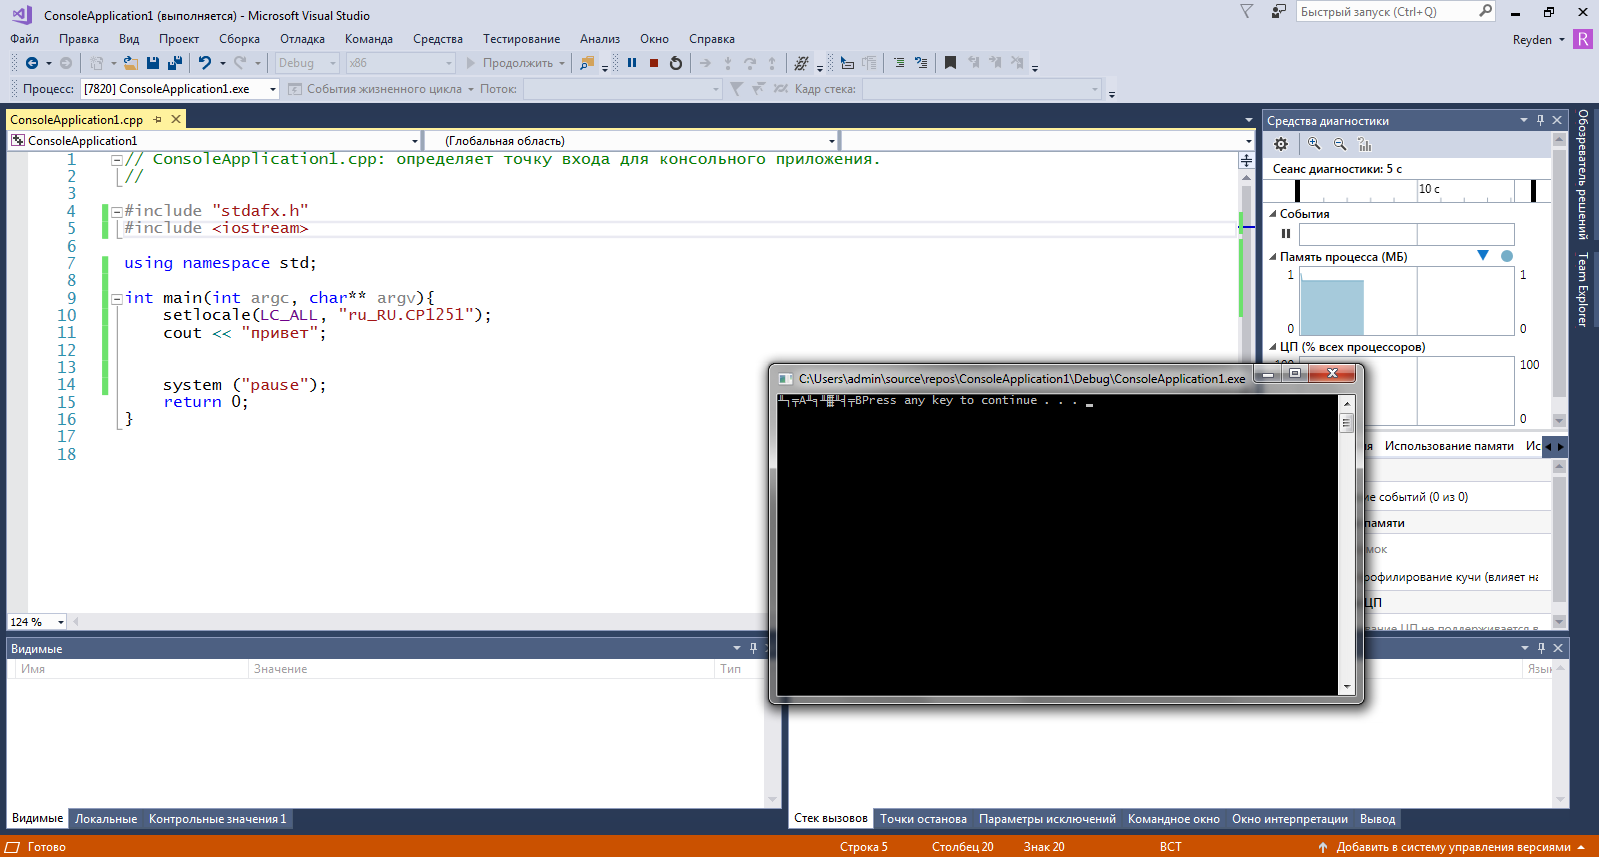Open the Вывод tab
This screenshot has height=857, width=1599.
tap(1377, 819)
